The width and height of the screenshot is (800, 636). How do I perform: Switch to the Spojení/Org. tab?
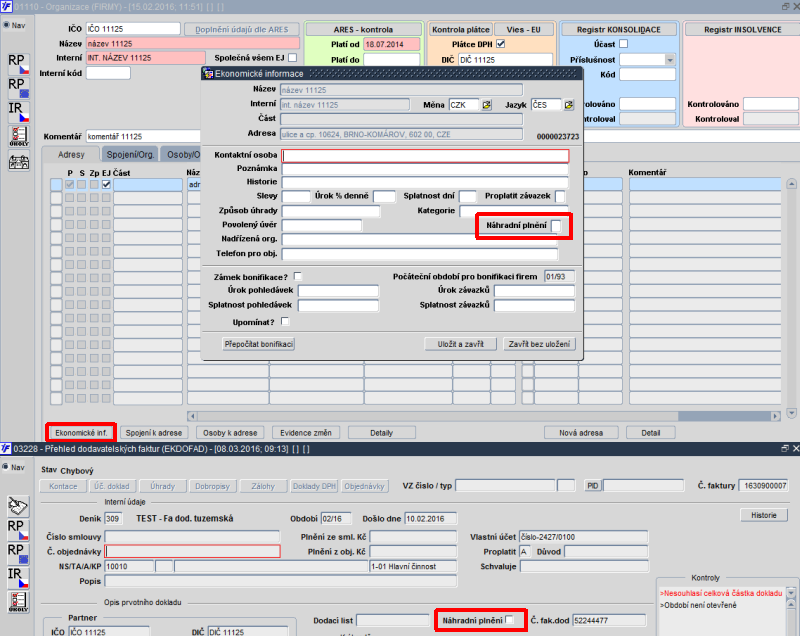(130, 154)
